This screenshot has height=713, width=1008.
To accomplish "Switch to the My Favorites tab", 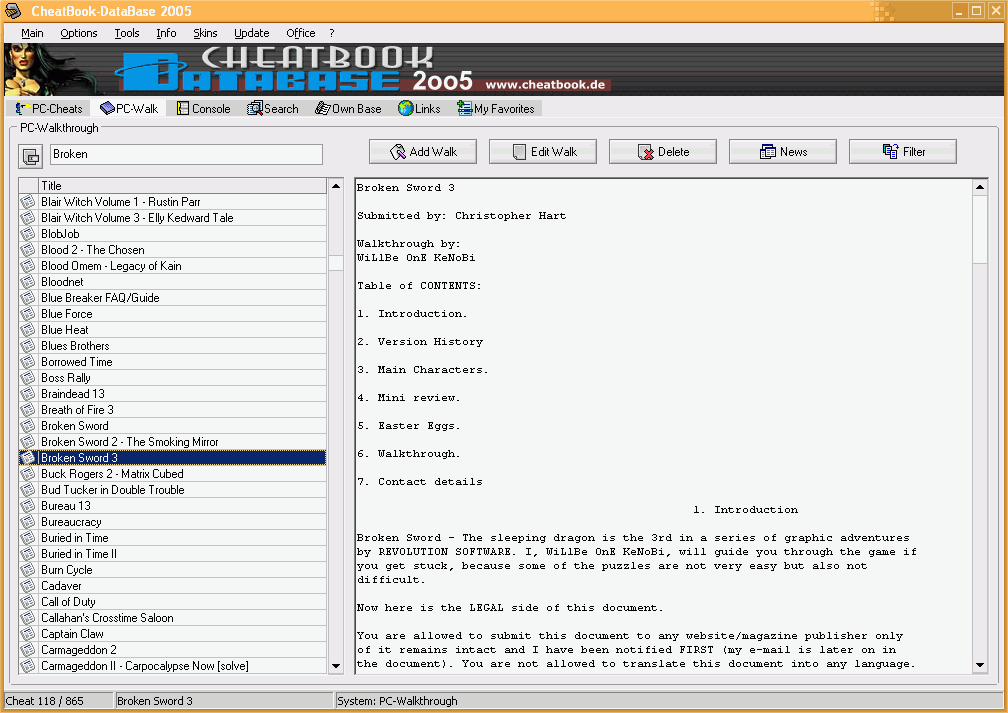I will coord(496,109).
